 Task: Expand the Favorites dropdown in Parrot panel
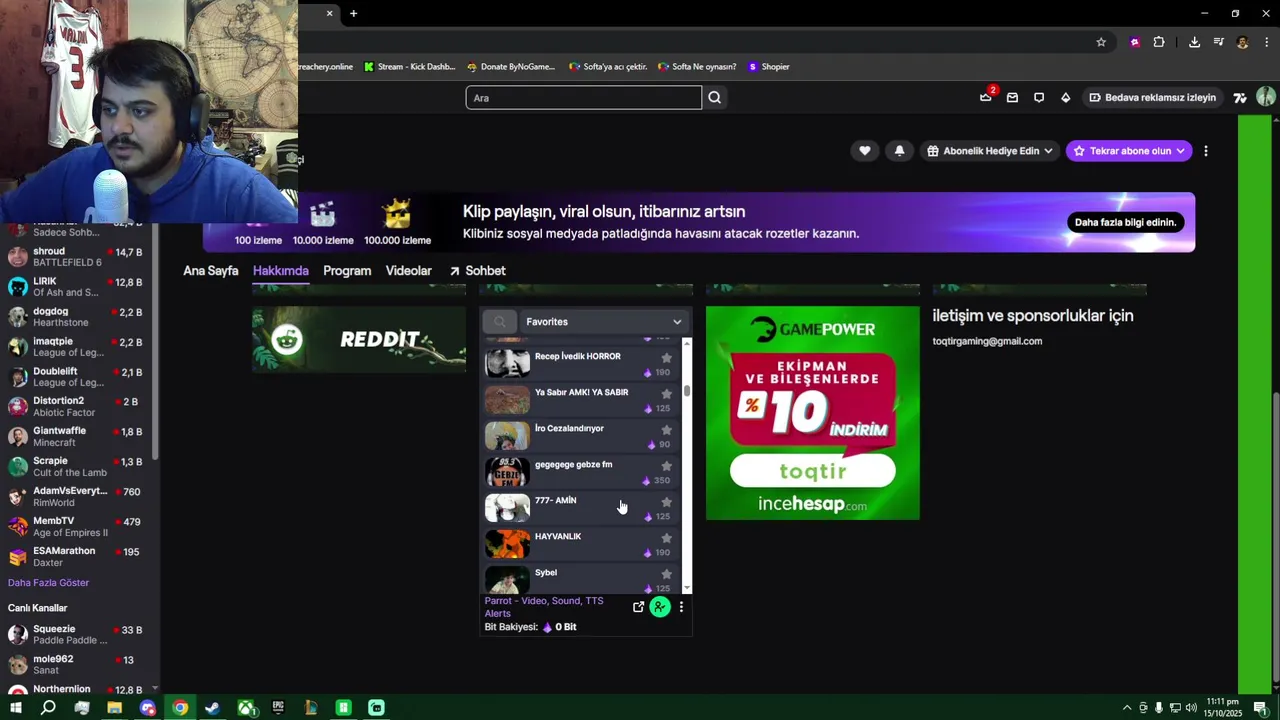[604, 322]
